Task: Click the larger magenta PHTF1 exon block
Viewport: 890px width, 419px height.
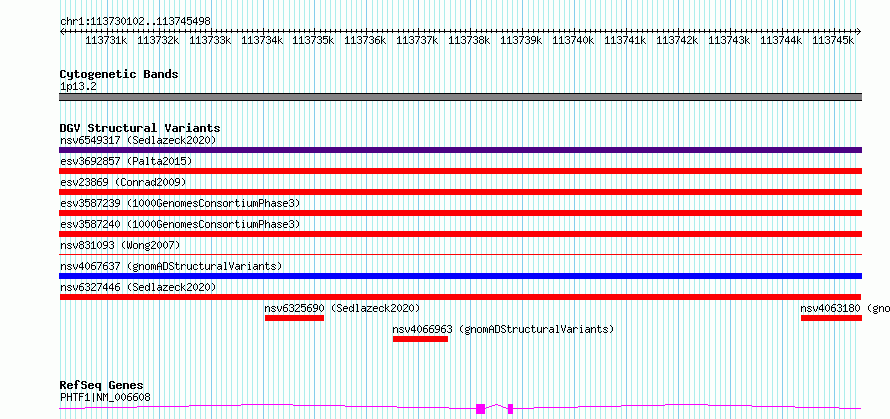Action: click(480, 409)
